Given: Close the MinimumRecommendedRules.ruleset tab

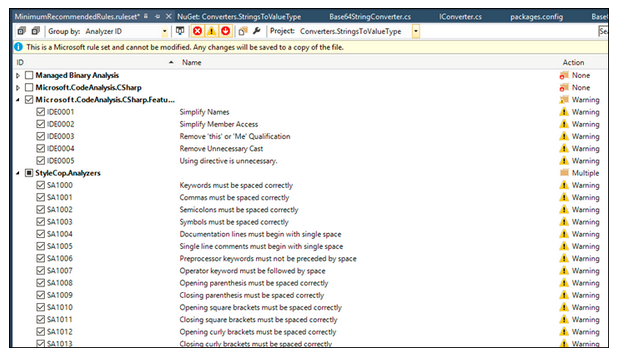Looking at the screenshot, I should tap(169, 17).
